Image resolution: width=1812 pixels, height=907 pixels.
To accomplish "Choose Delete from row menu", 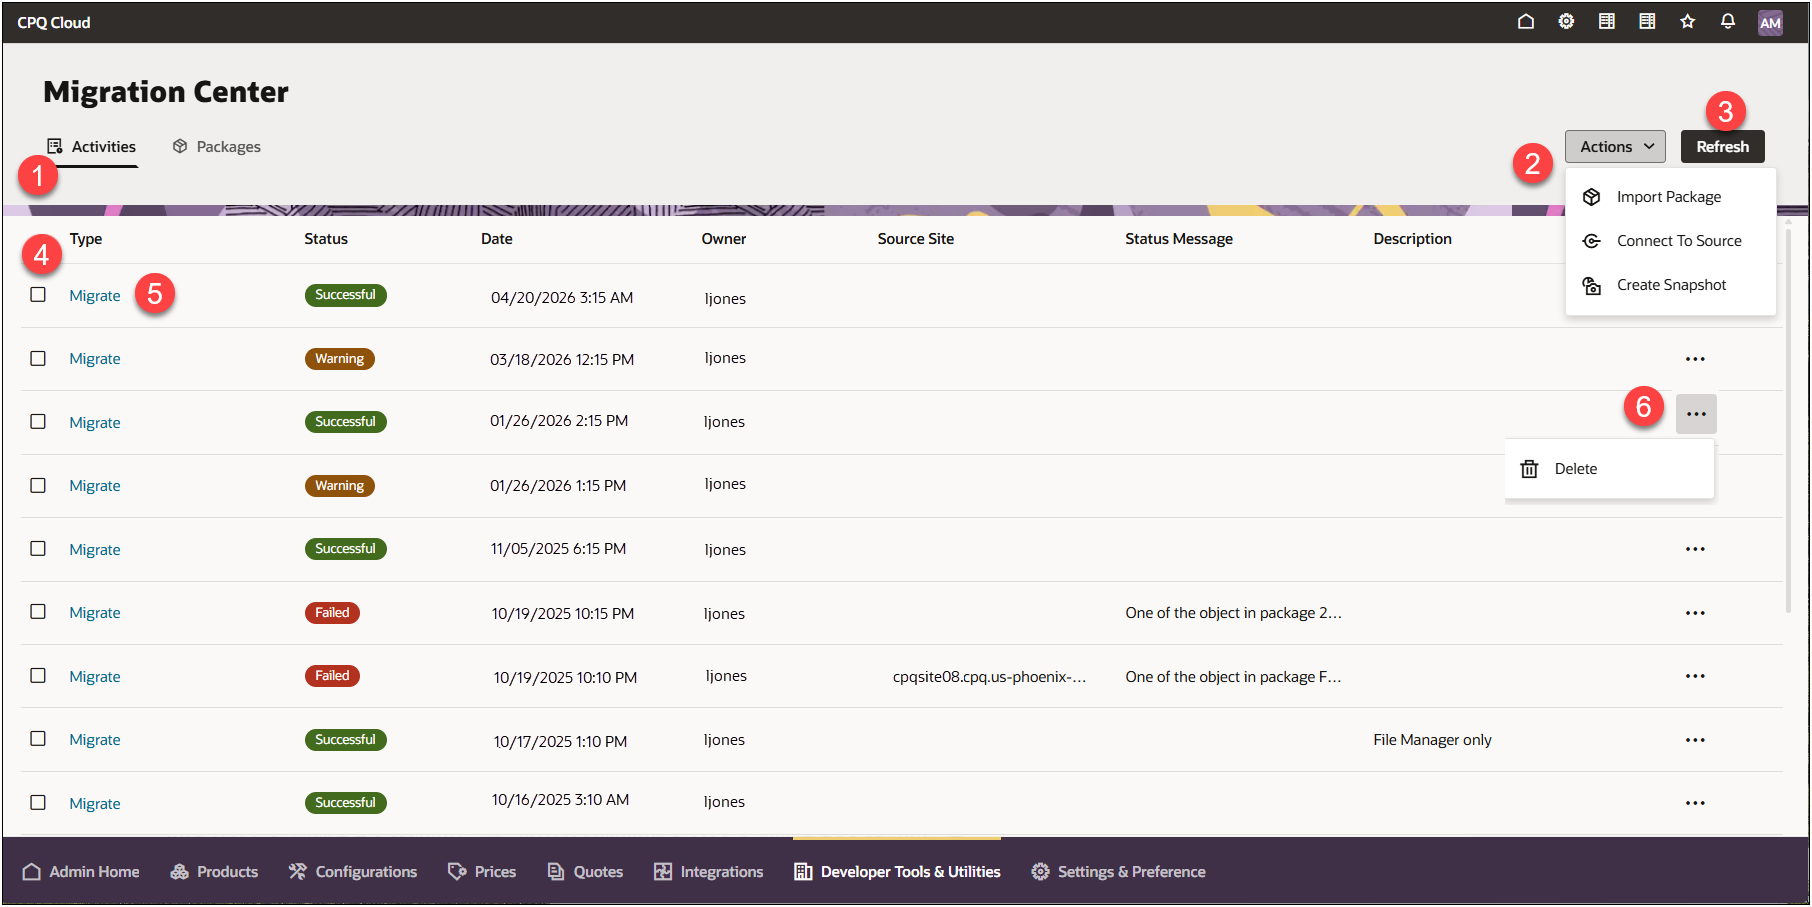I will 1609,469.
